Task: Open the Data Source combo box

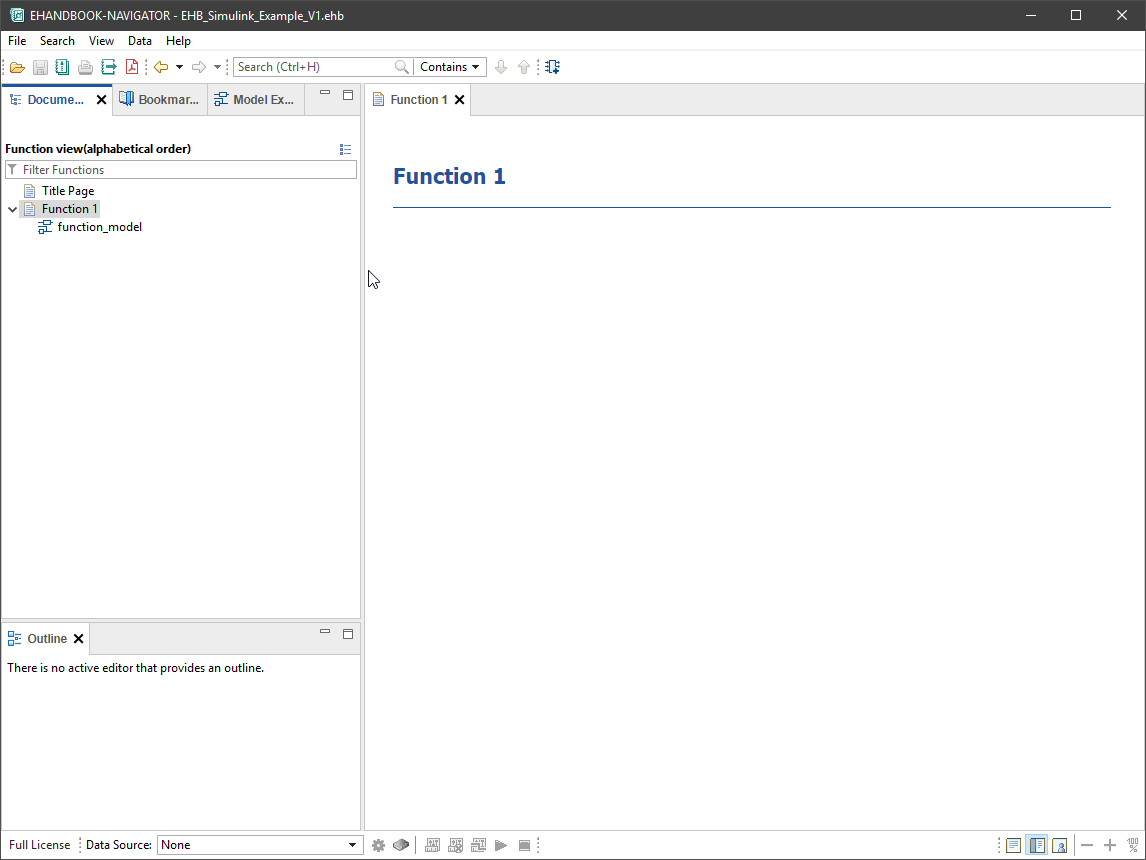Action: (259, 845)
